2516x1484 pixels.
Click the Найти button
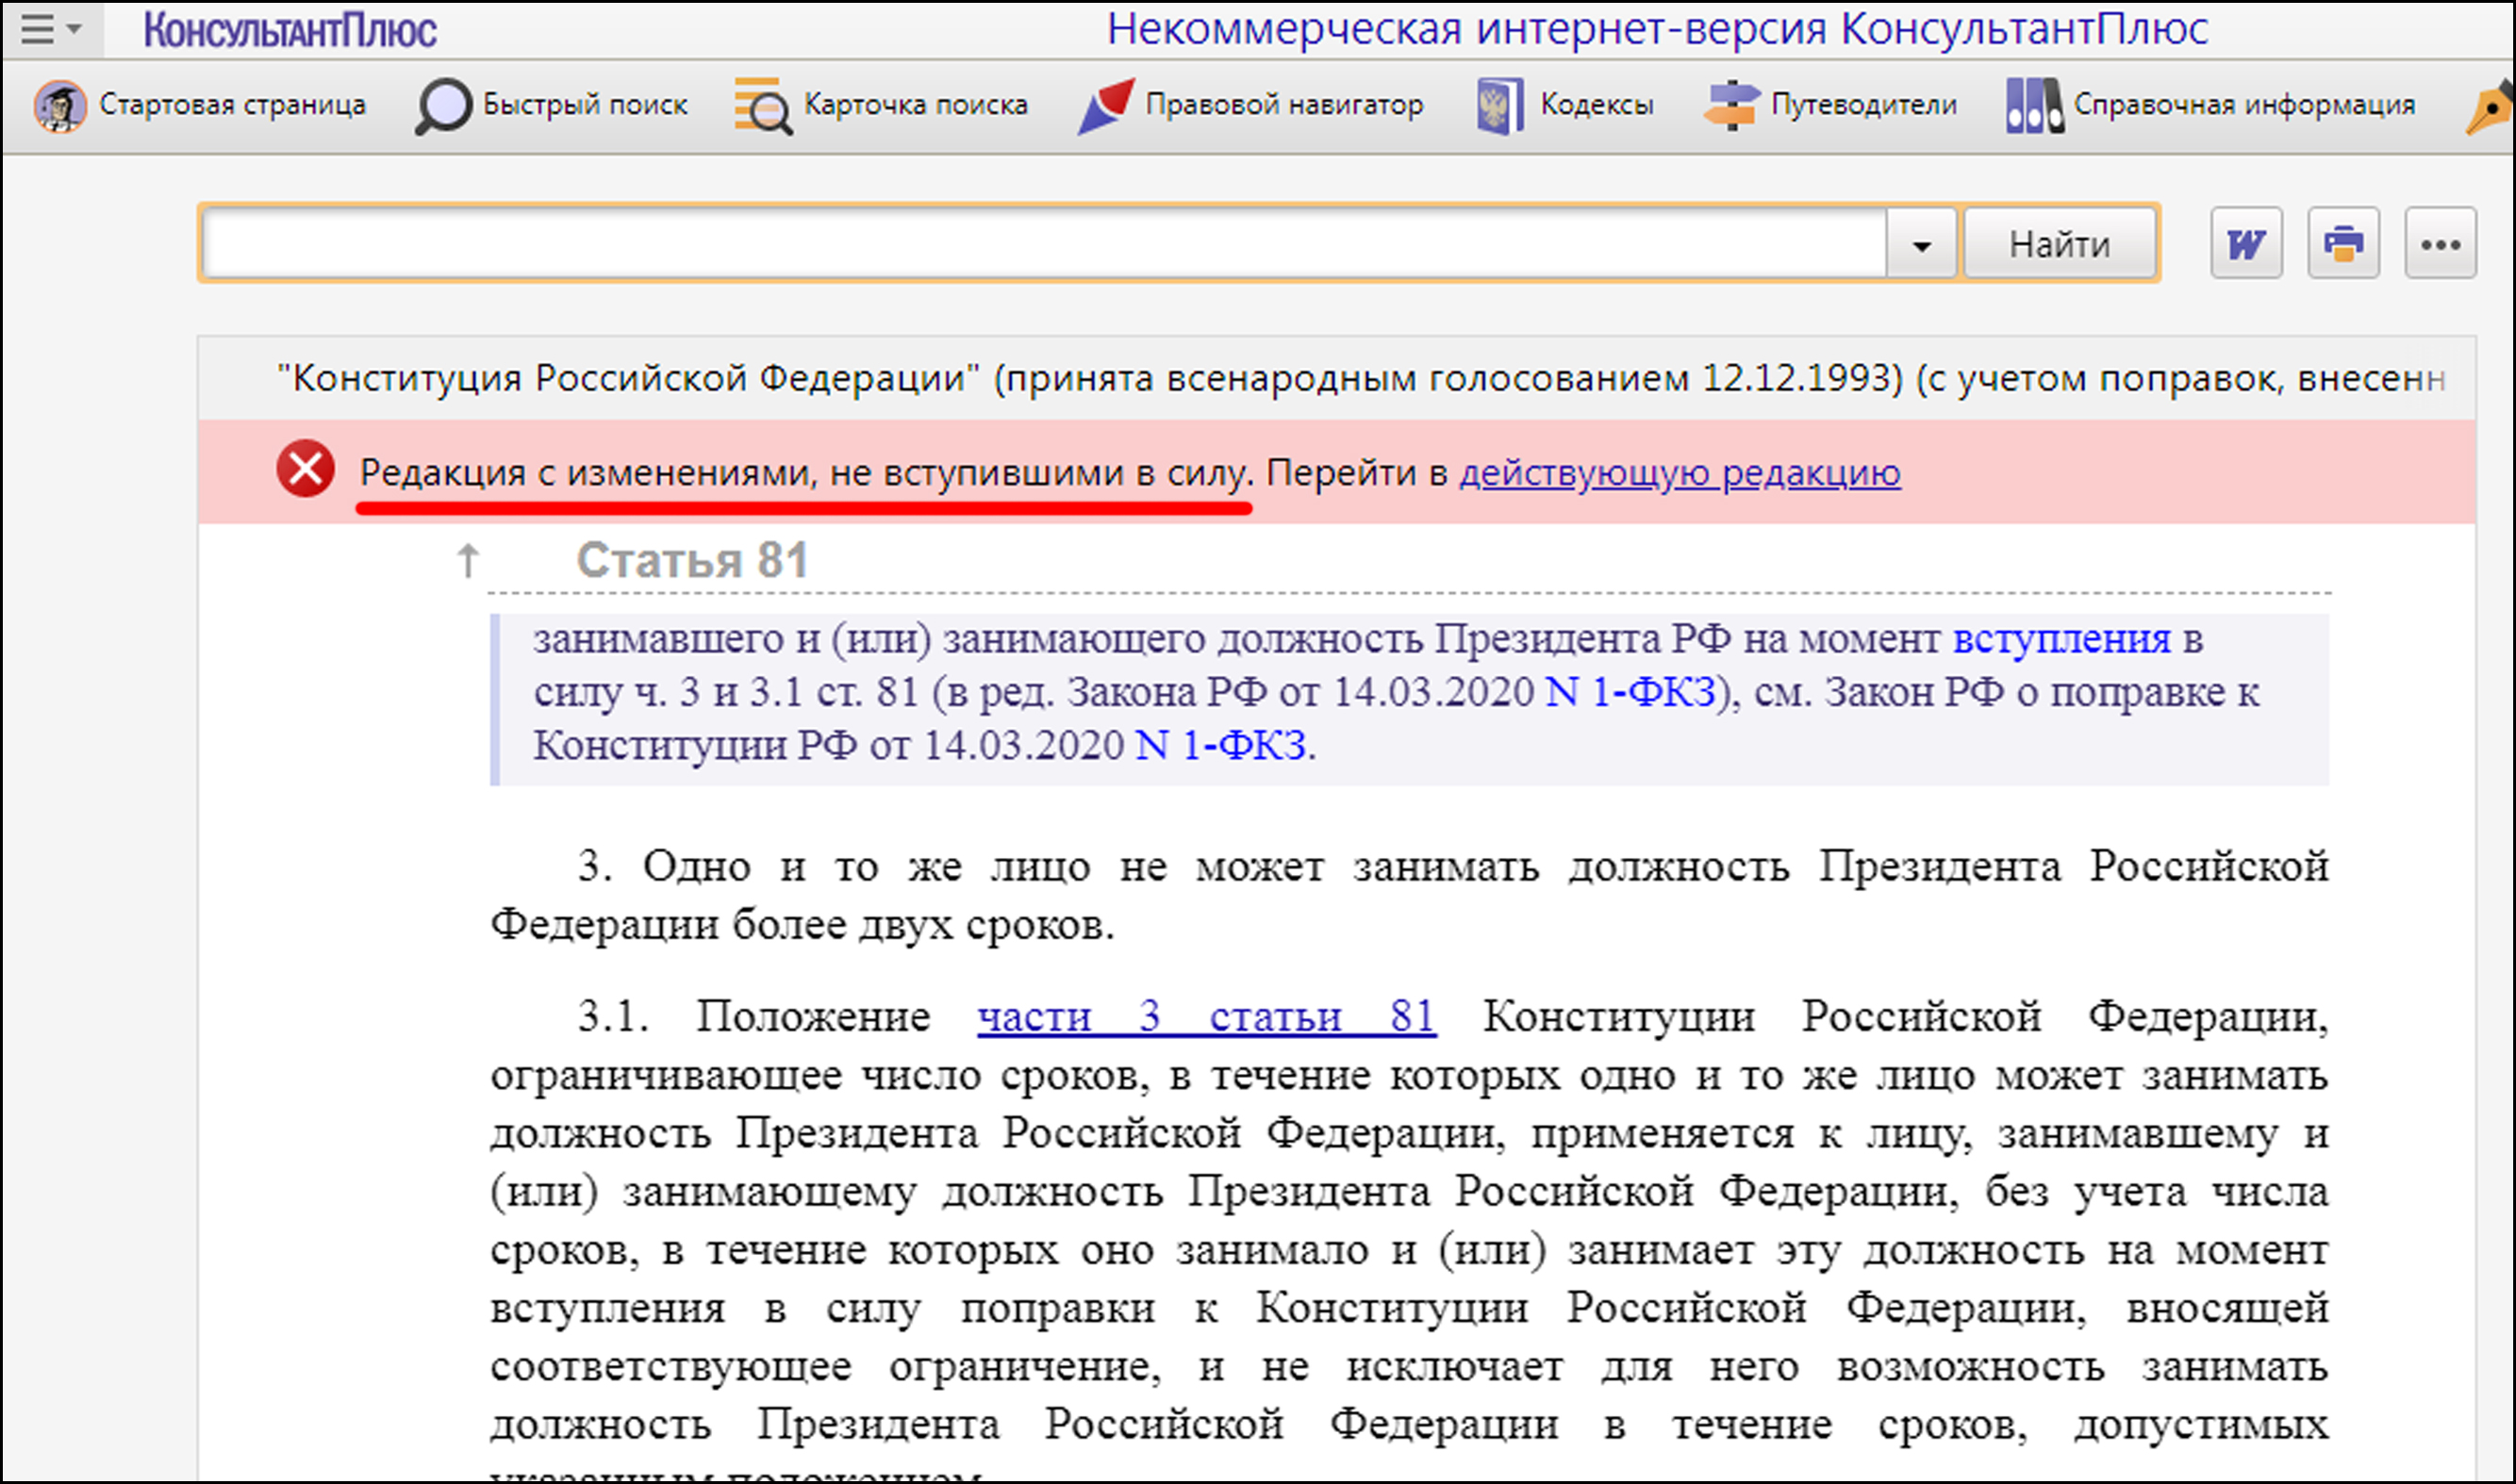coord(2060,244)
